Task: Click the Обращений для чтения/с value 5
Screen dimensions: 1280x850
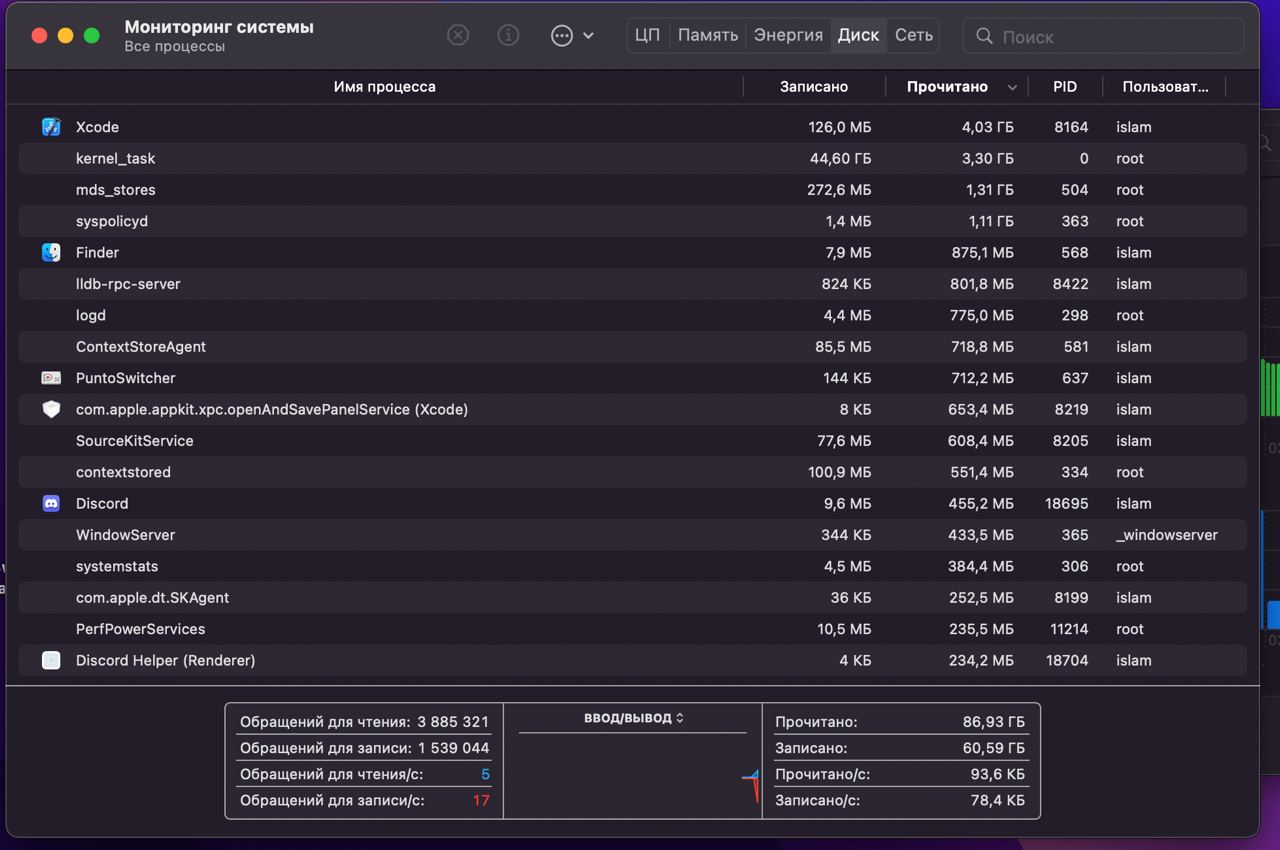Action: tap(486, 774)
